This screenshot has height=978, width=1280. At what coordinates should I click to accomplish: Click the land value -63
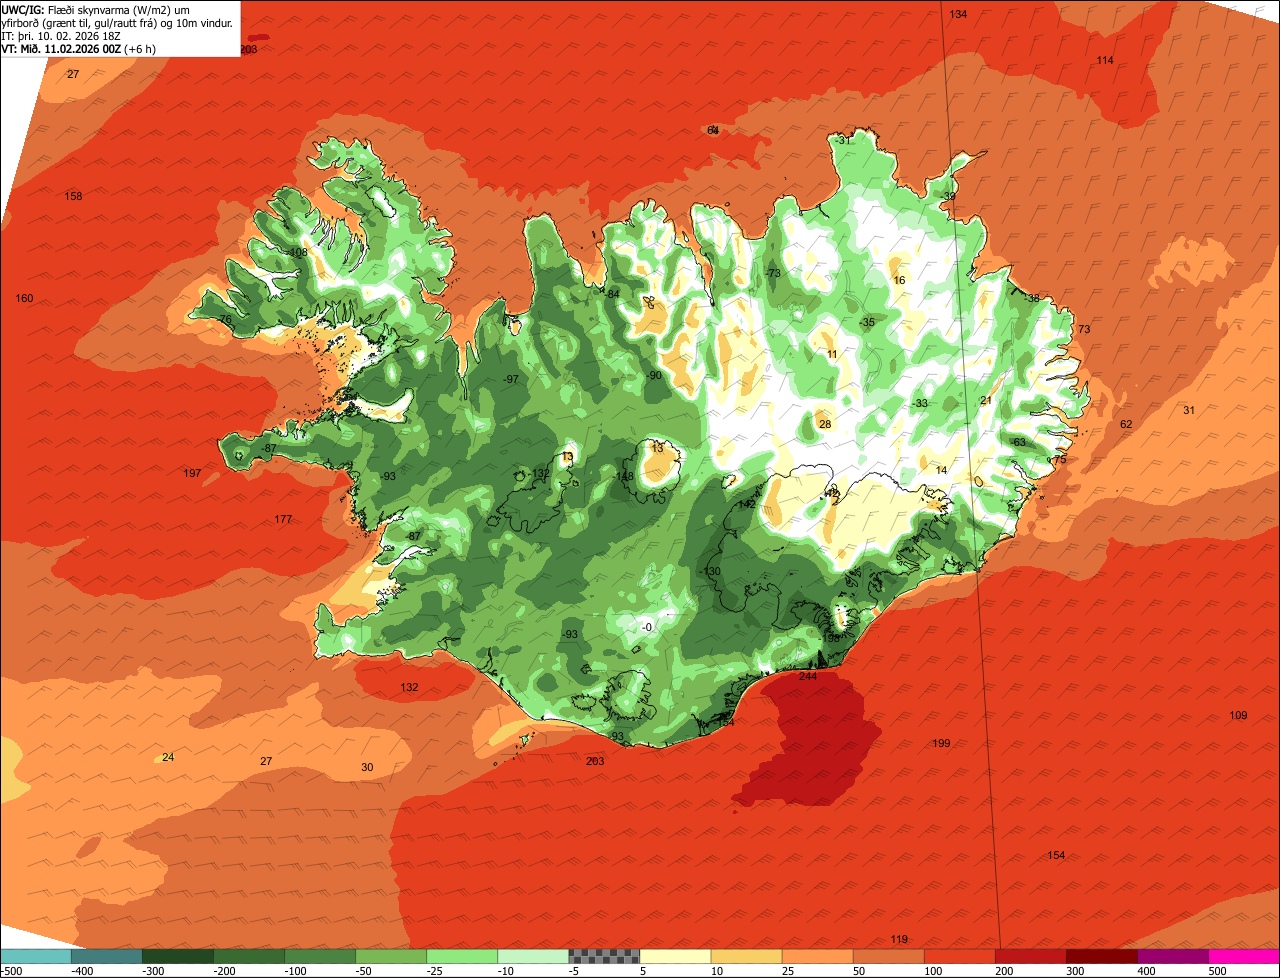click(1017, 443)
